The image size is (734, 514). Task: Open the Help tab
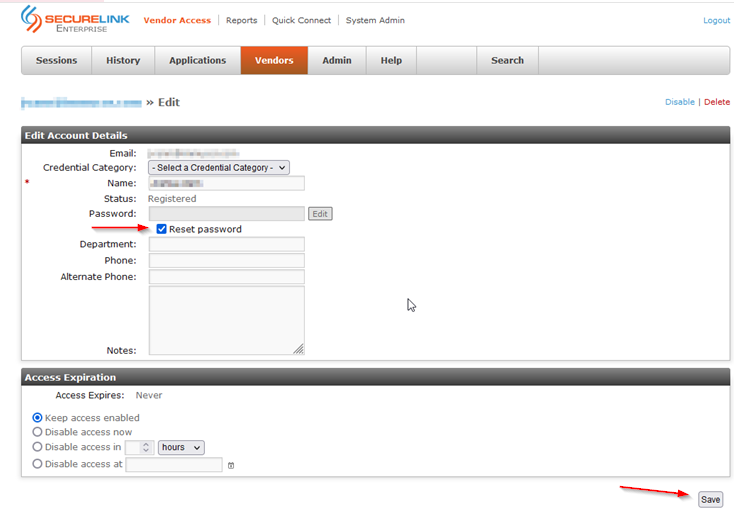(x=391, y=60)
